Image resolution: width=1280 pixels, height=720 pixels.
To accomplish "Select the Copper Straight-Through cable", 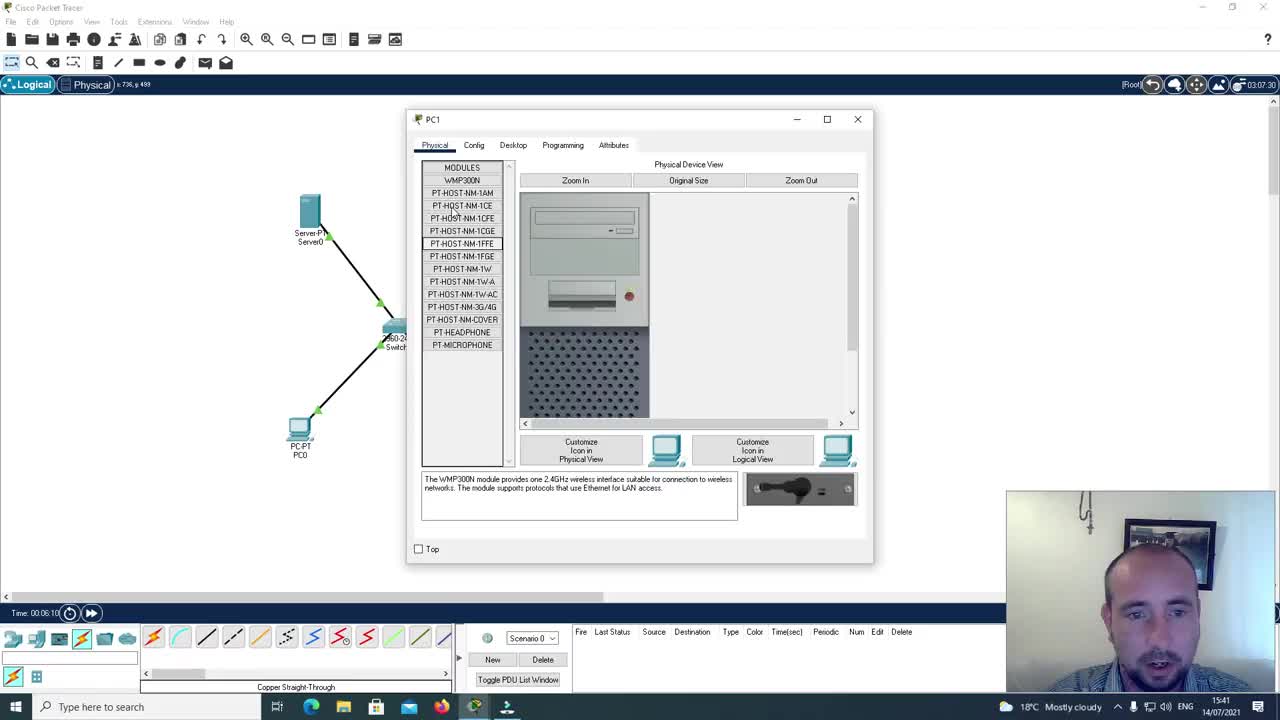I will tap(207, 638).
